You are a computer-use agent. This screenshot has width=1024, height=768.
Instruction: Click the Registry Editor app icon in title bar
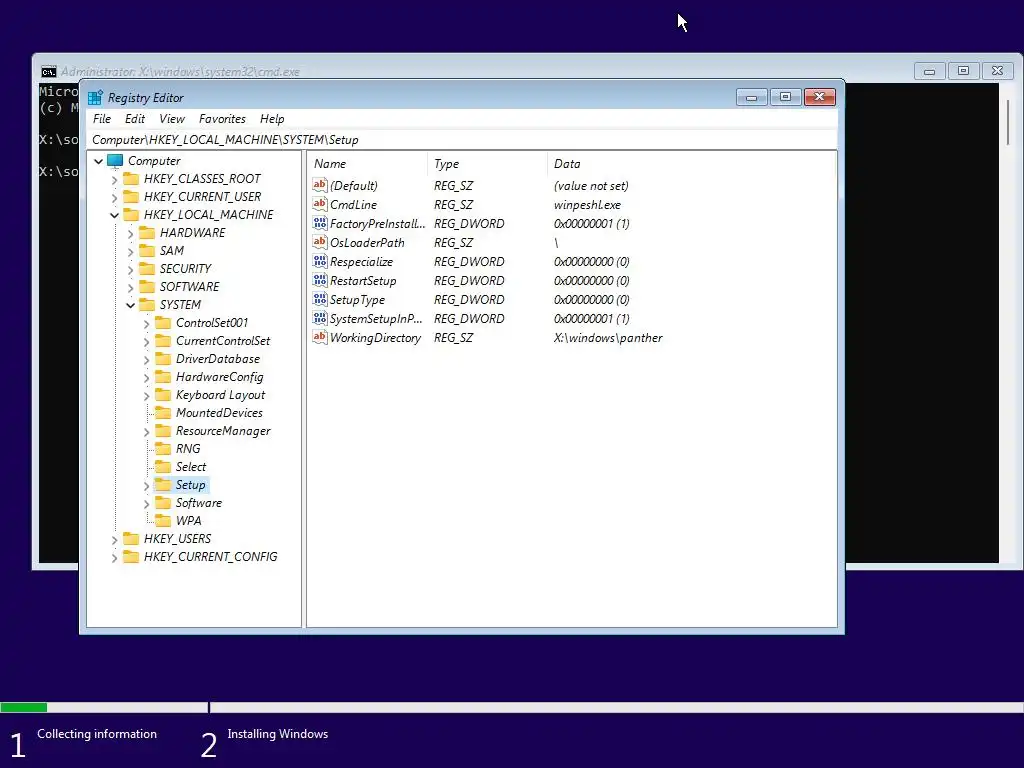(x=95, y=97)
